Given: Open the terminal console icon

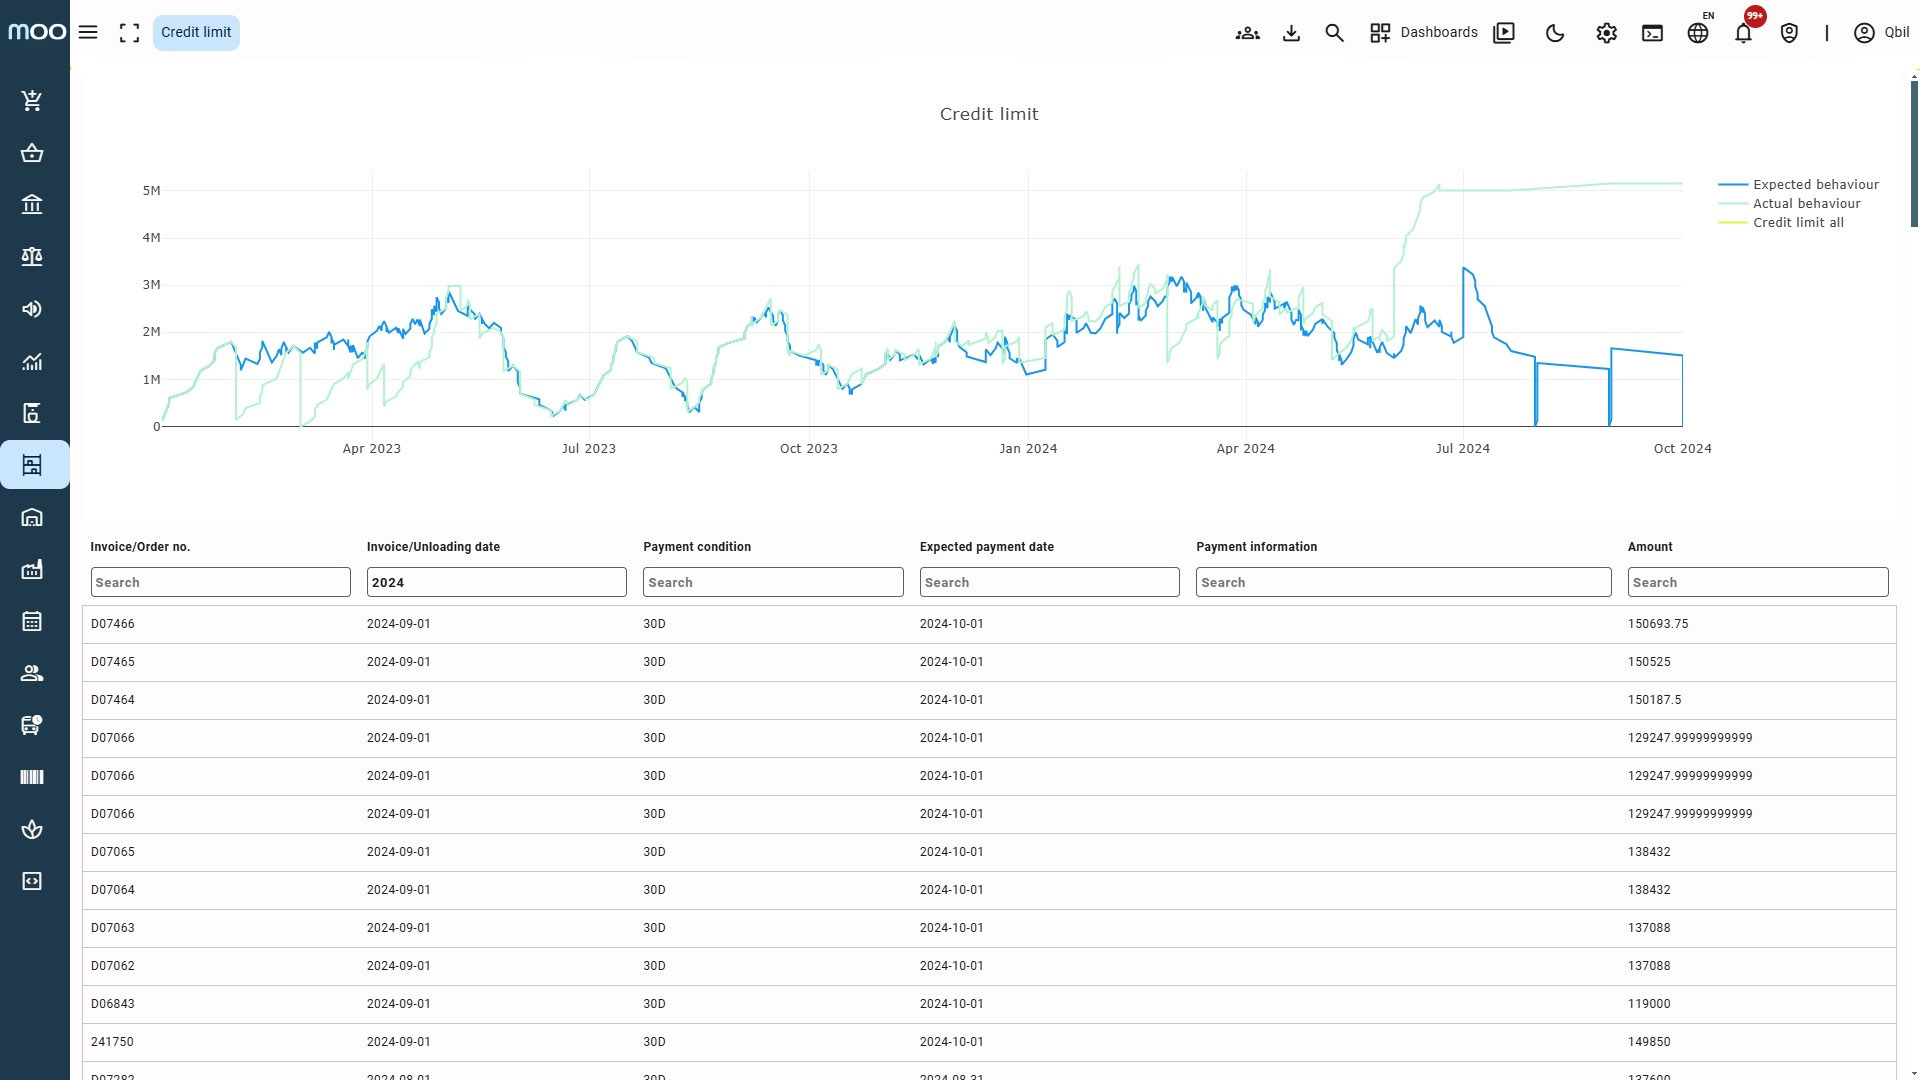Looking at the screenshot, I should coord(1652,33).
